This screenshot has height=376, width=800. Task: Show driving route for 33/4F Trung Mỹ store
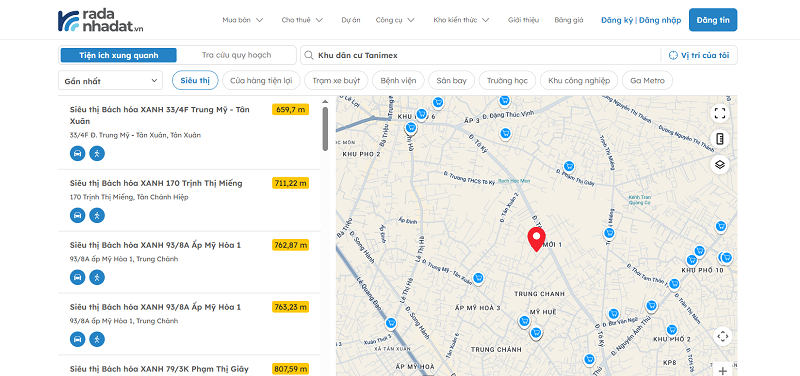pos(78,153)
